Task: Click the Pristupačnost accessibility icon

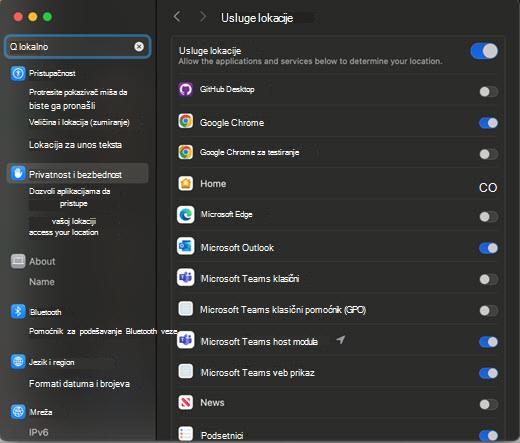Action: coord(18,73)
